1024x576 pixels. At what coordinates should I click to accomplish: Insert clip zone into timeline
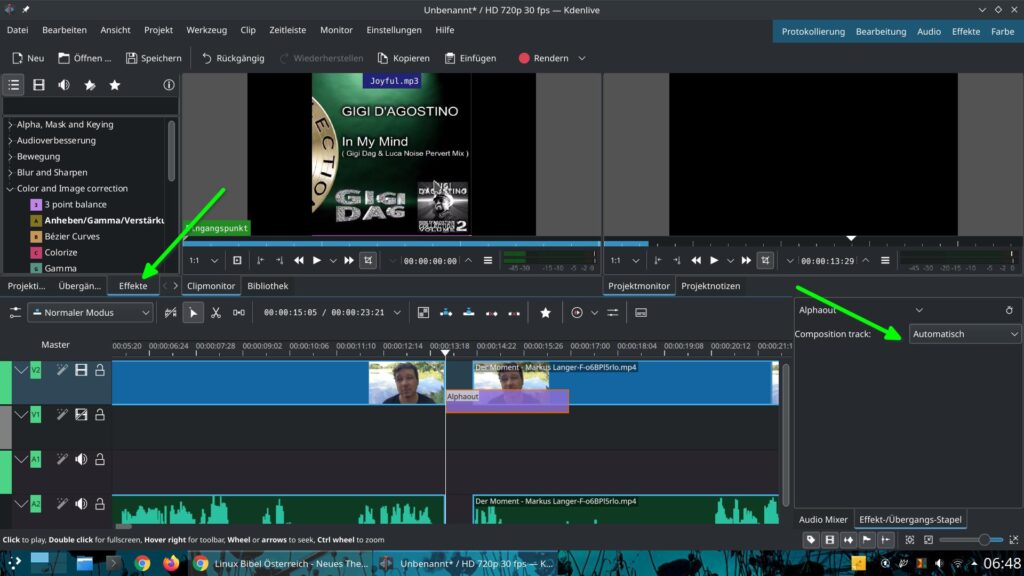[x=446, y=313]
